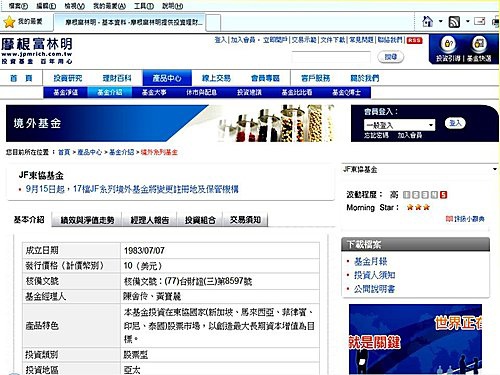Open a new blank browser tab
500x375 pixels.
[213, 23]
